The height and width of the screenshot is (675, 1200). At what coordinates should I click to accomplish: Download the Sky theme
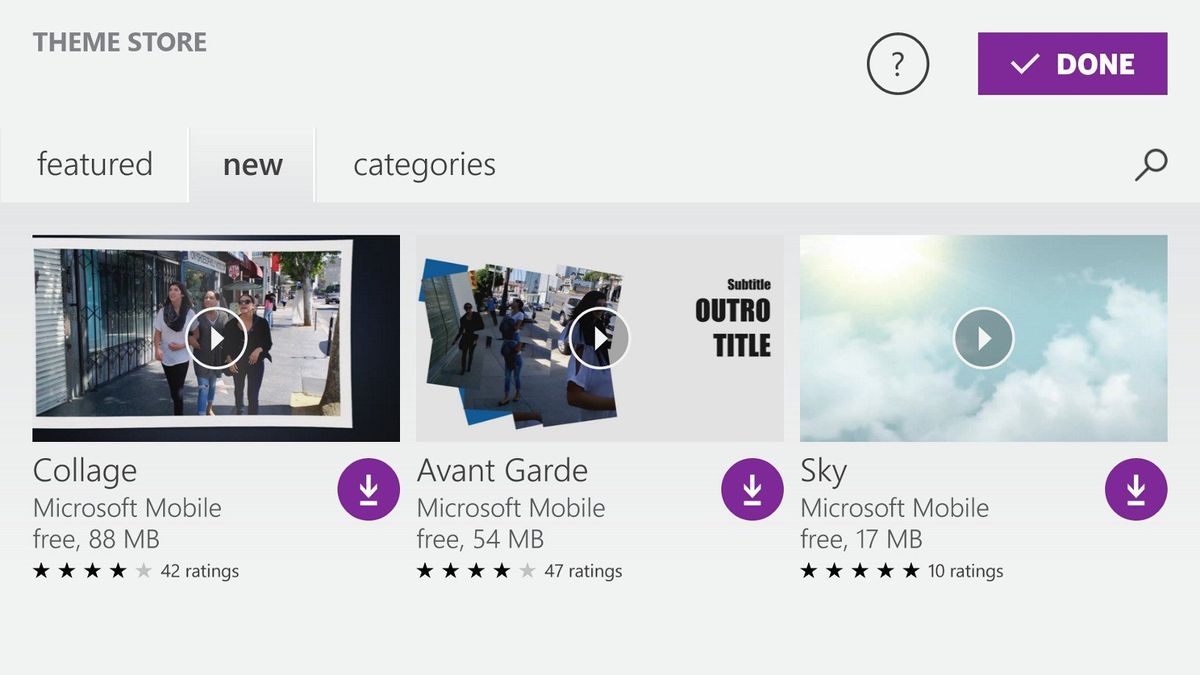click(x=1136, y=489)
